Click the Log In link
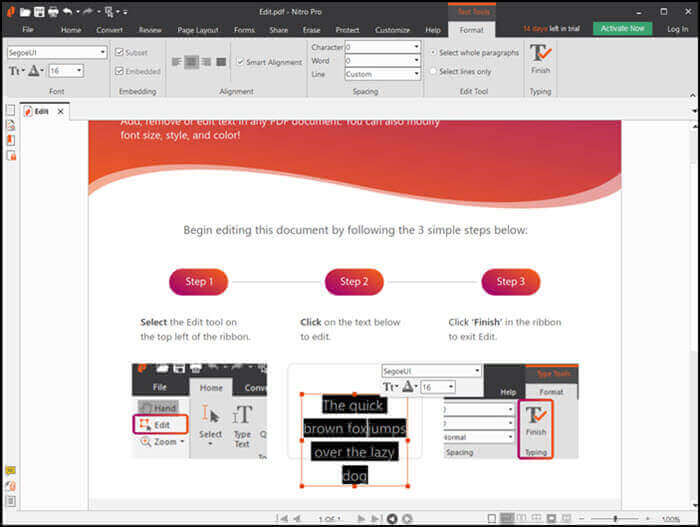Image resolution: width=700 pixels, height=527 pixels. point(677,29)
